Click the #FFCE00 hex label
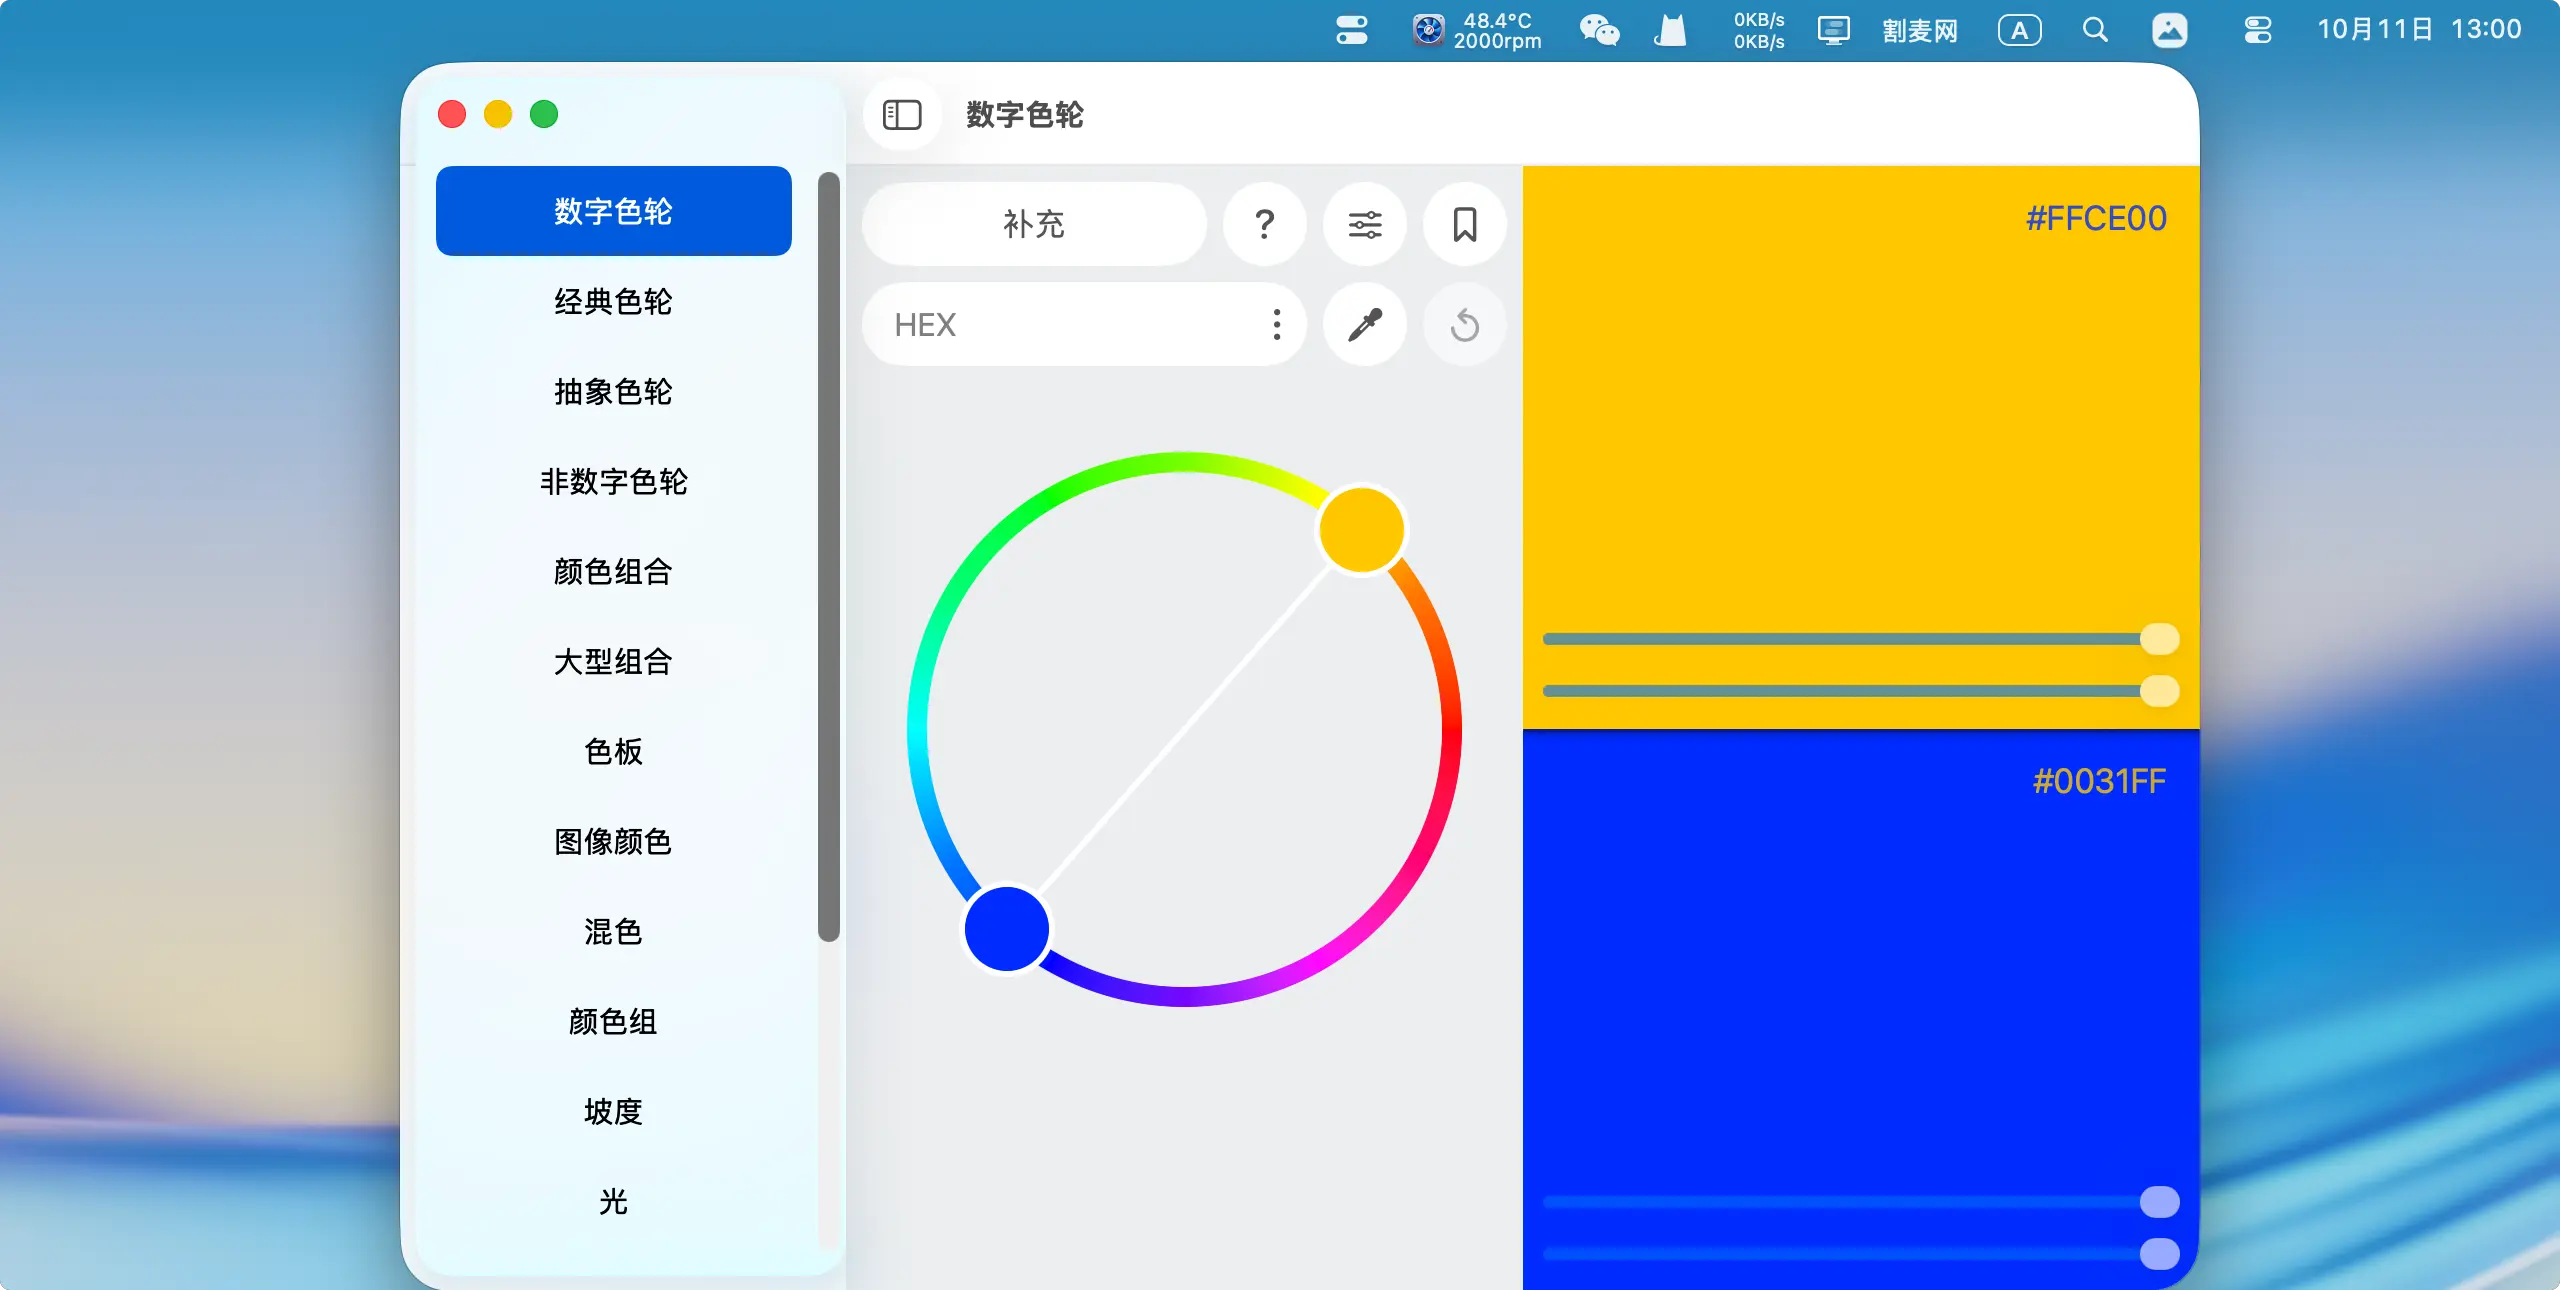The width and height of the screenshot is (2560, 1290). pos(2096,218)
